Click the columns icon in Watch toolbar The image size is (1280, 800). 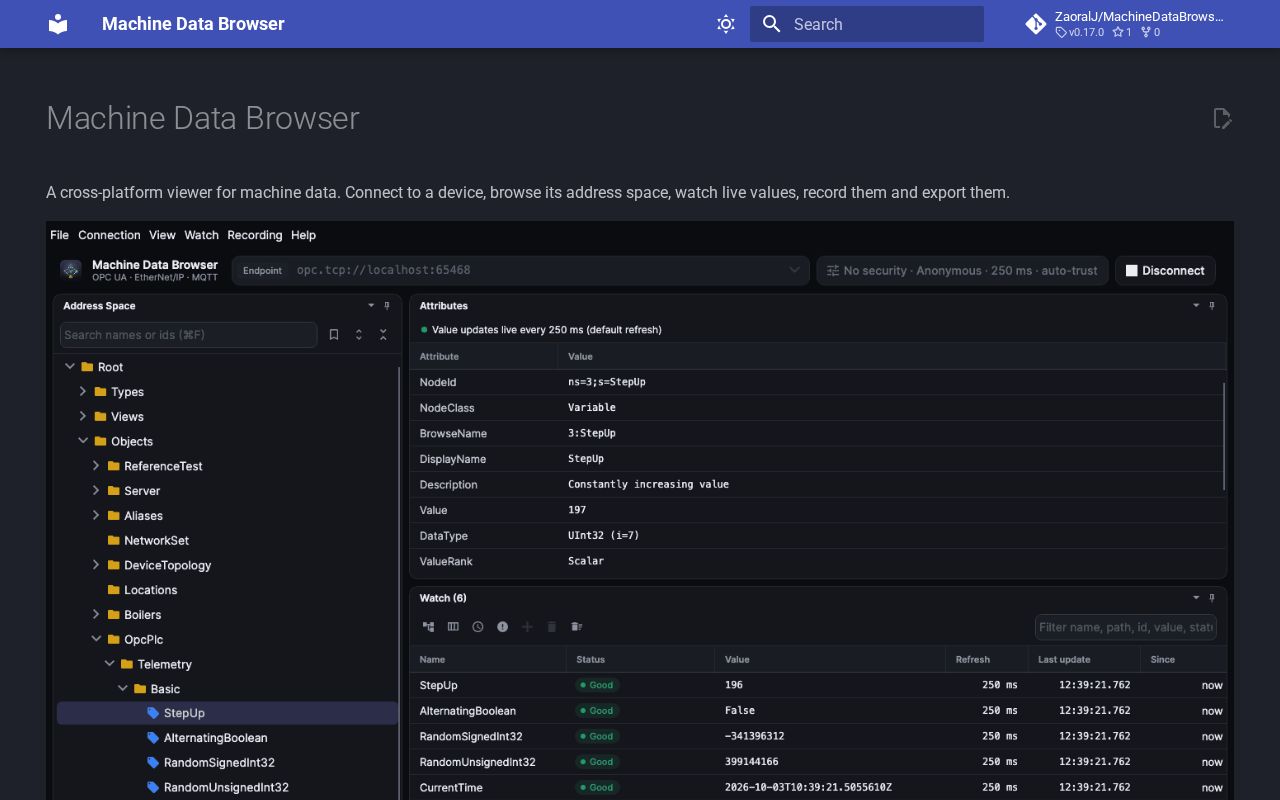[453, 627]
